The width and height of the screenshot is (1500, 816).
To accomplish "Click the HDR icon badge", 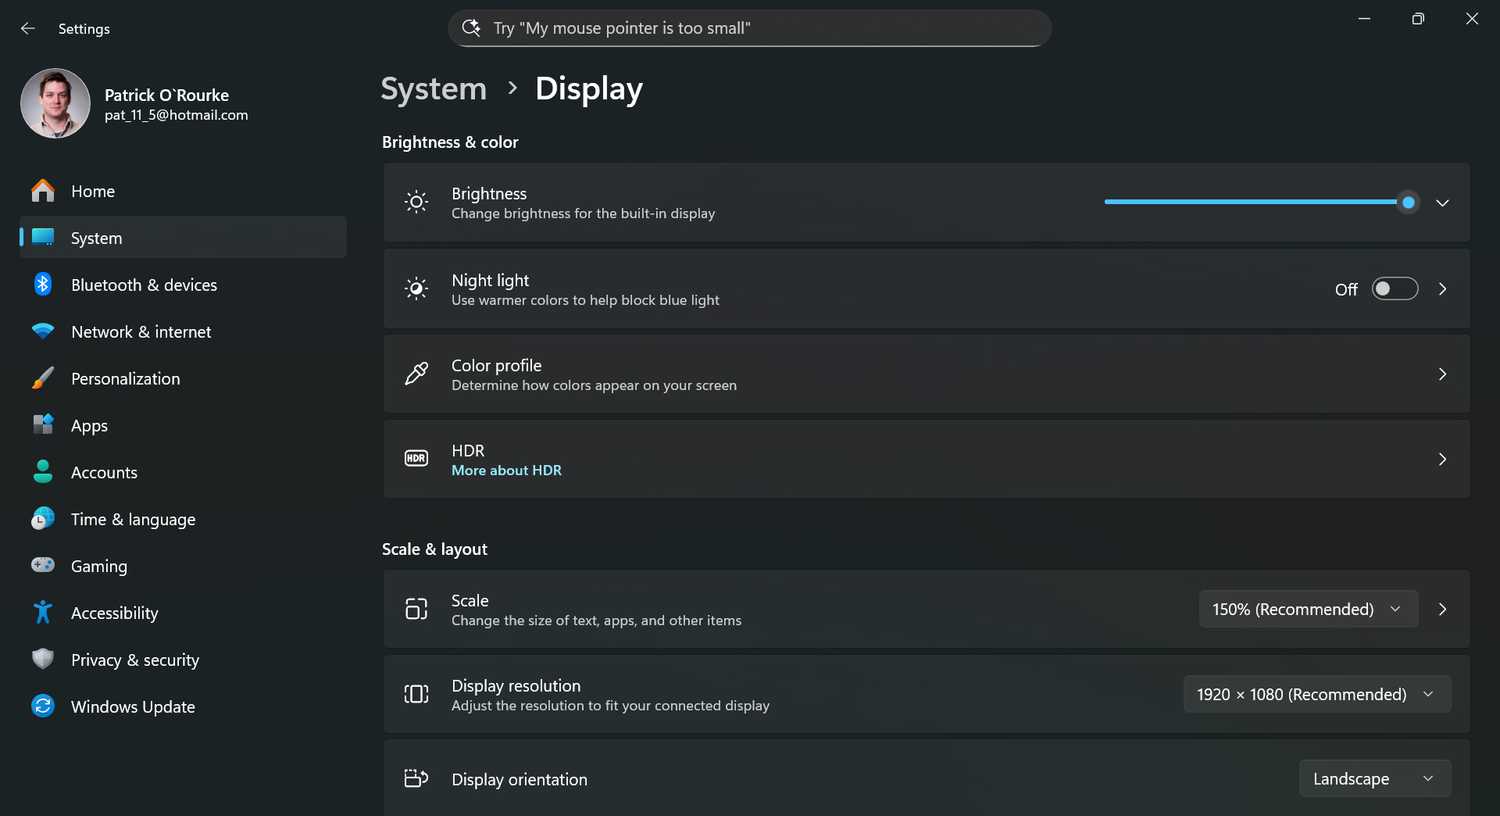I will pos(416,459).
